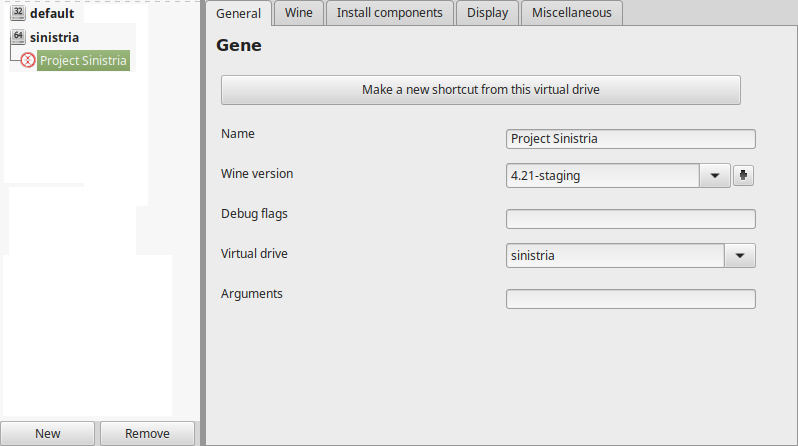Click into the Arguments text field
The image size is (798, 446).
[x=631, y=299]
